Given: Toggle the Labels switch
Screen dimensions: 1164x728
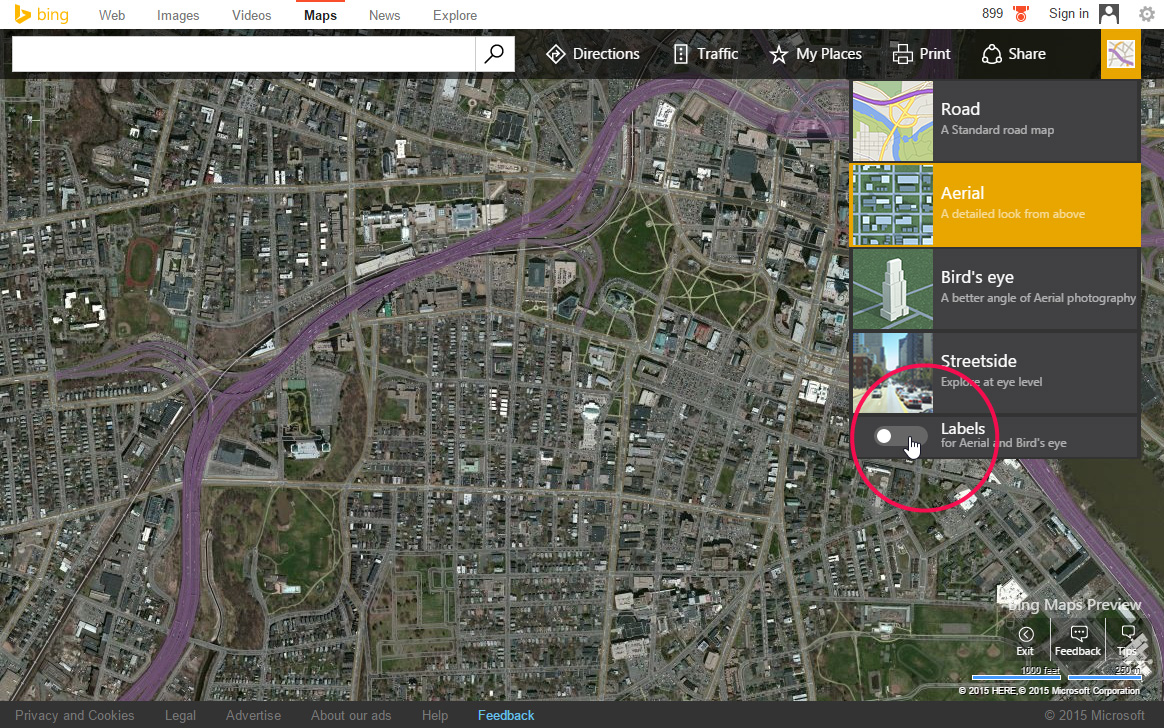Looking at the screenshot, I should pos(900,436).
